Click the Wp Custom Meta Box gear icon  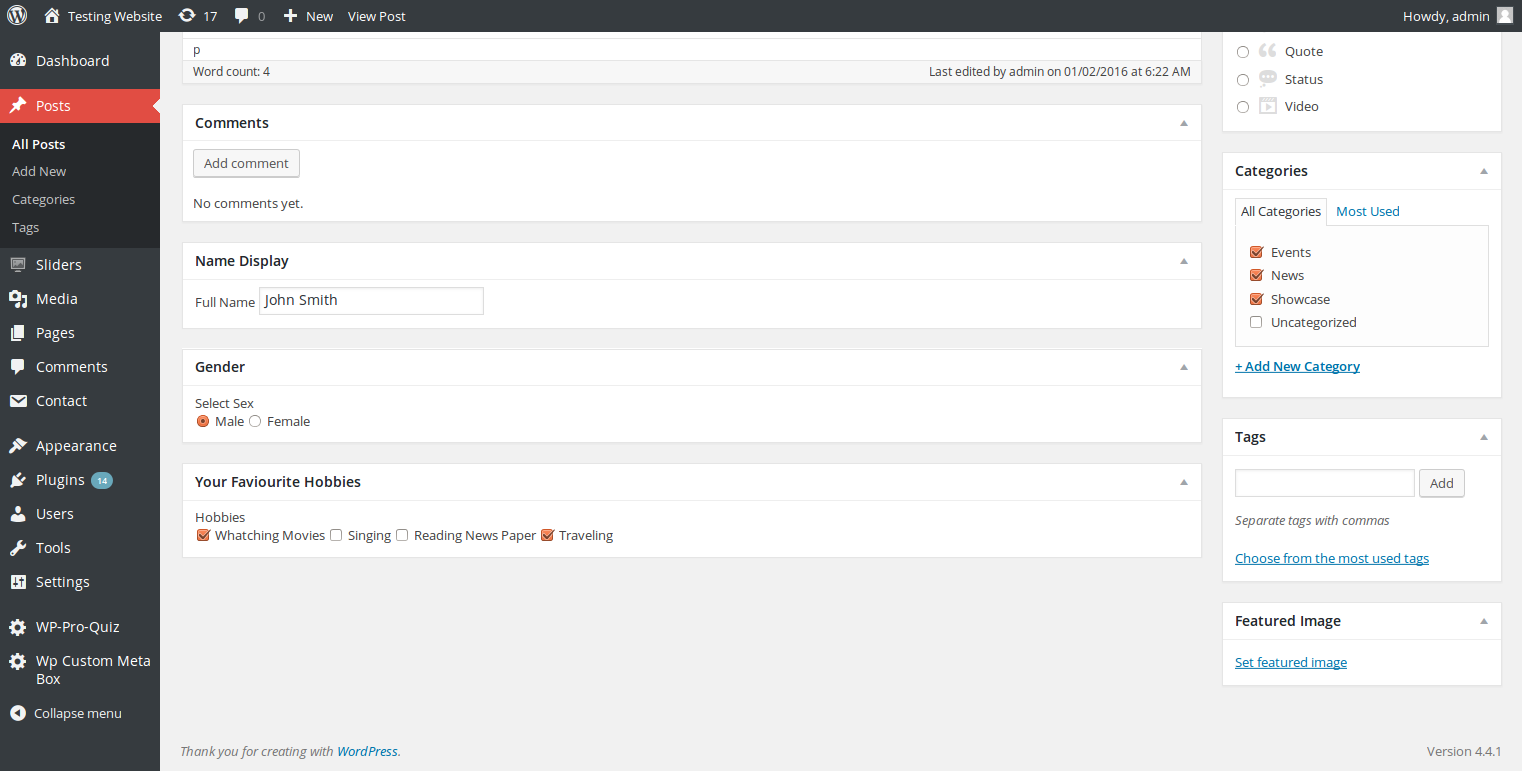[18, 661]
